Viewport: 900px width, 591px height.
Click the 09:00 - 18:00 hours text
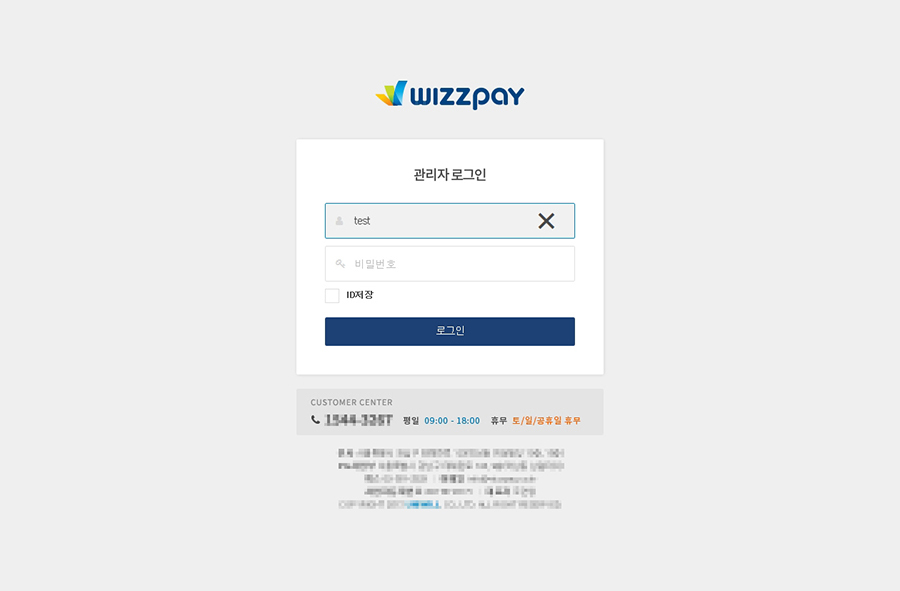click(452, 421)
